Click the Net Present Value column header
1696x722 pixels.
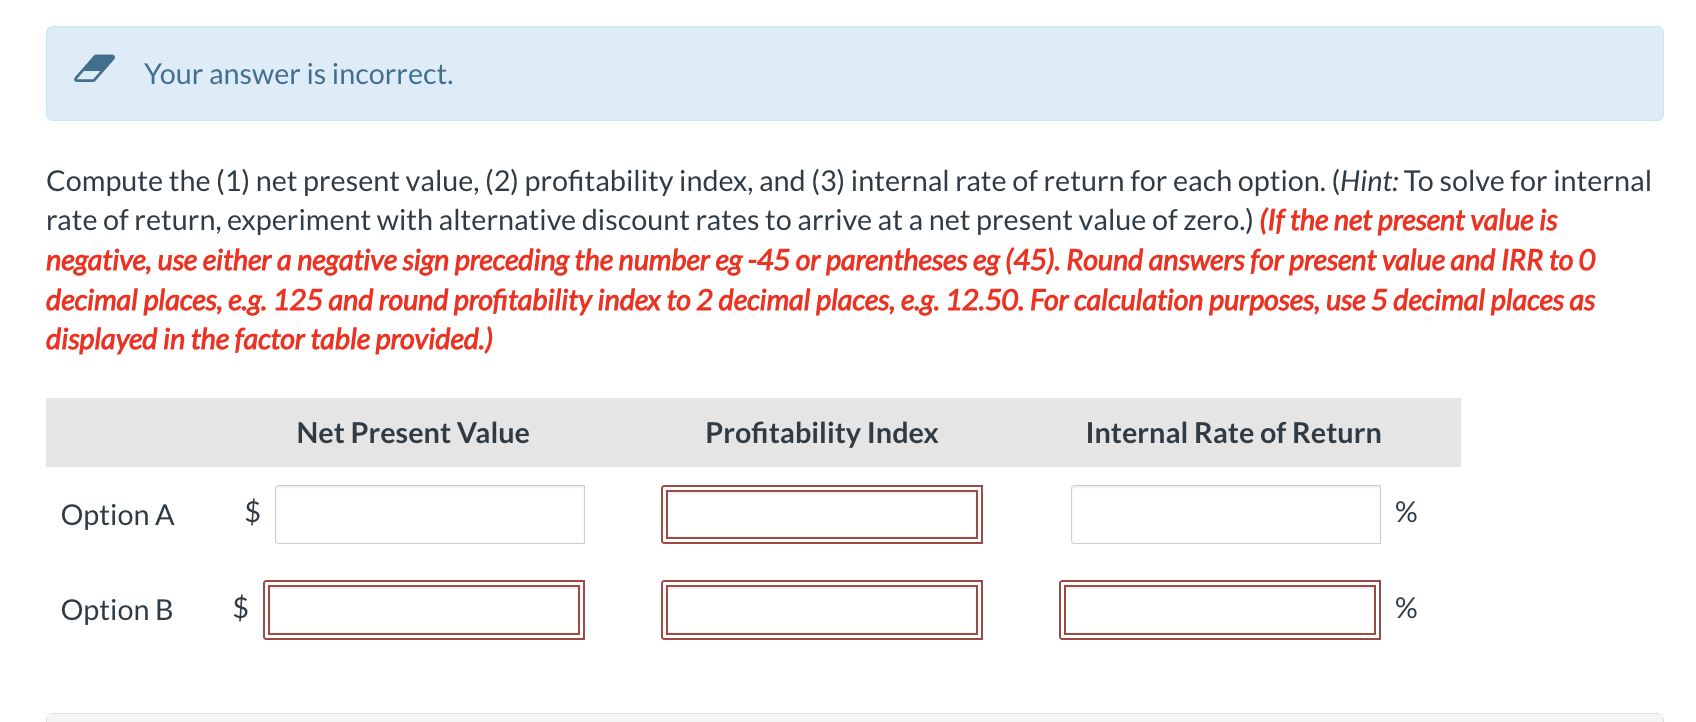point(412,433)
